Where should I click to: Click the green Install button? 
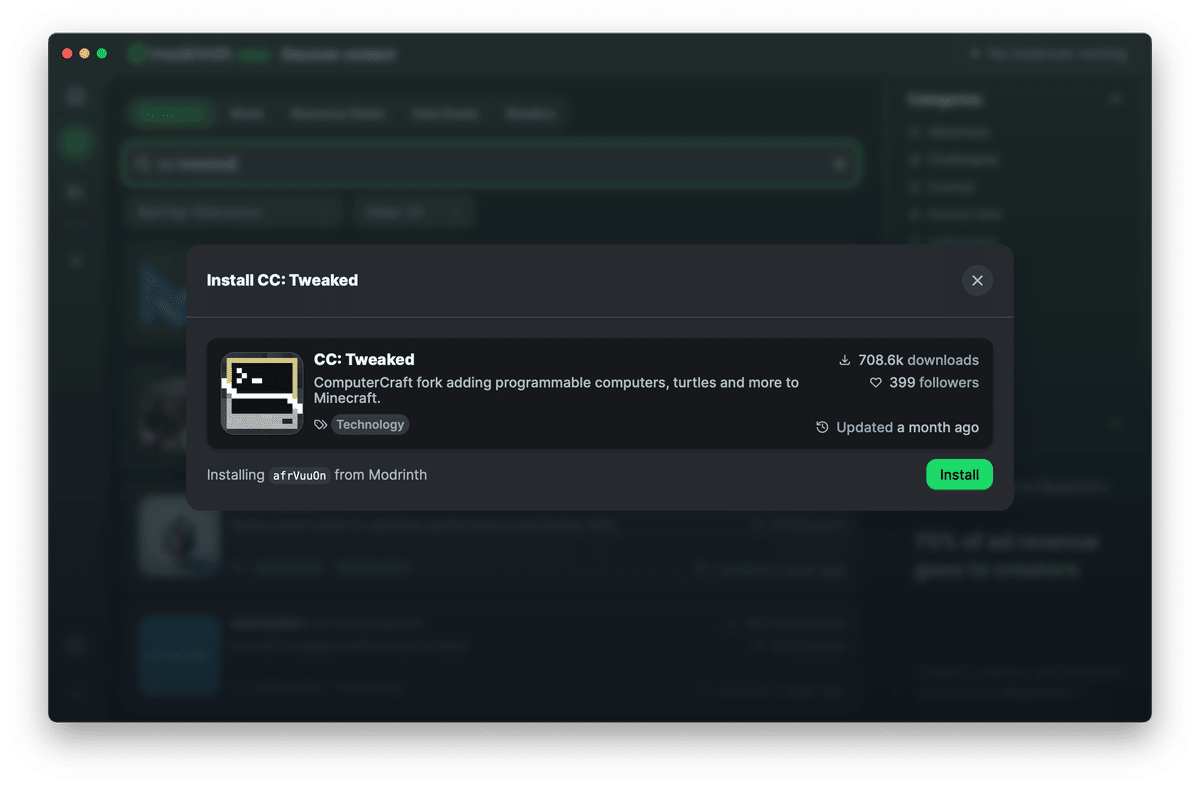(x=959, y=475)
